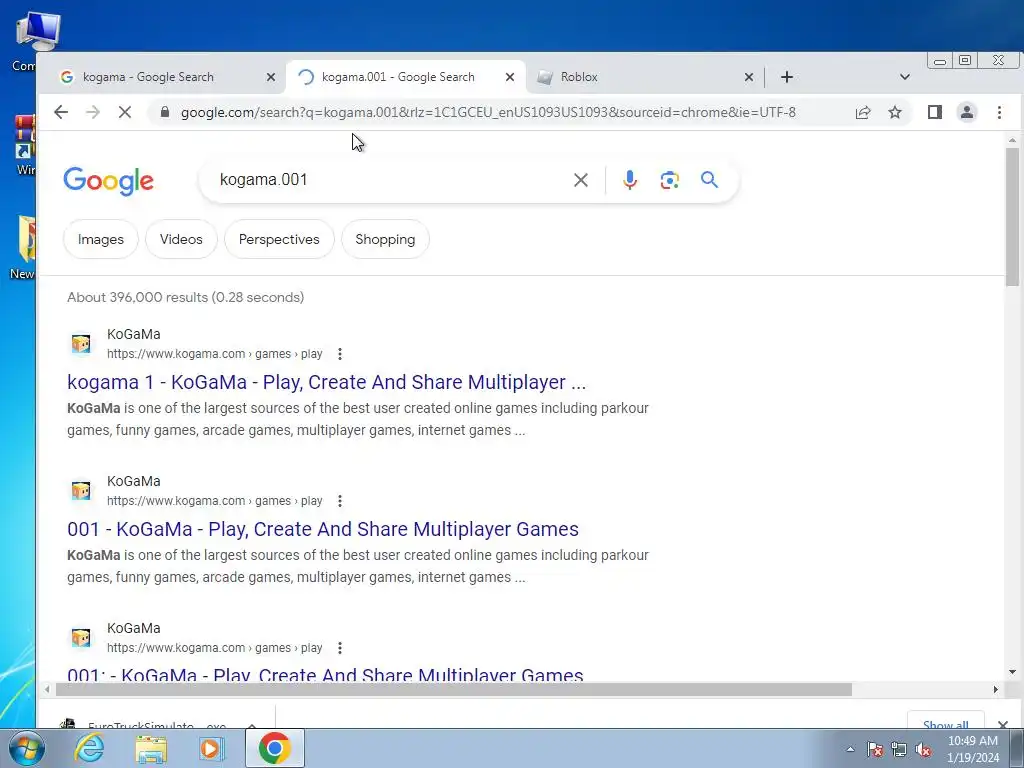Click the Google logo
This screenshot has width=1024, height=768.
click(x=108, y=181)
